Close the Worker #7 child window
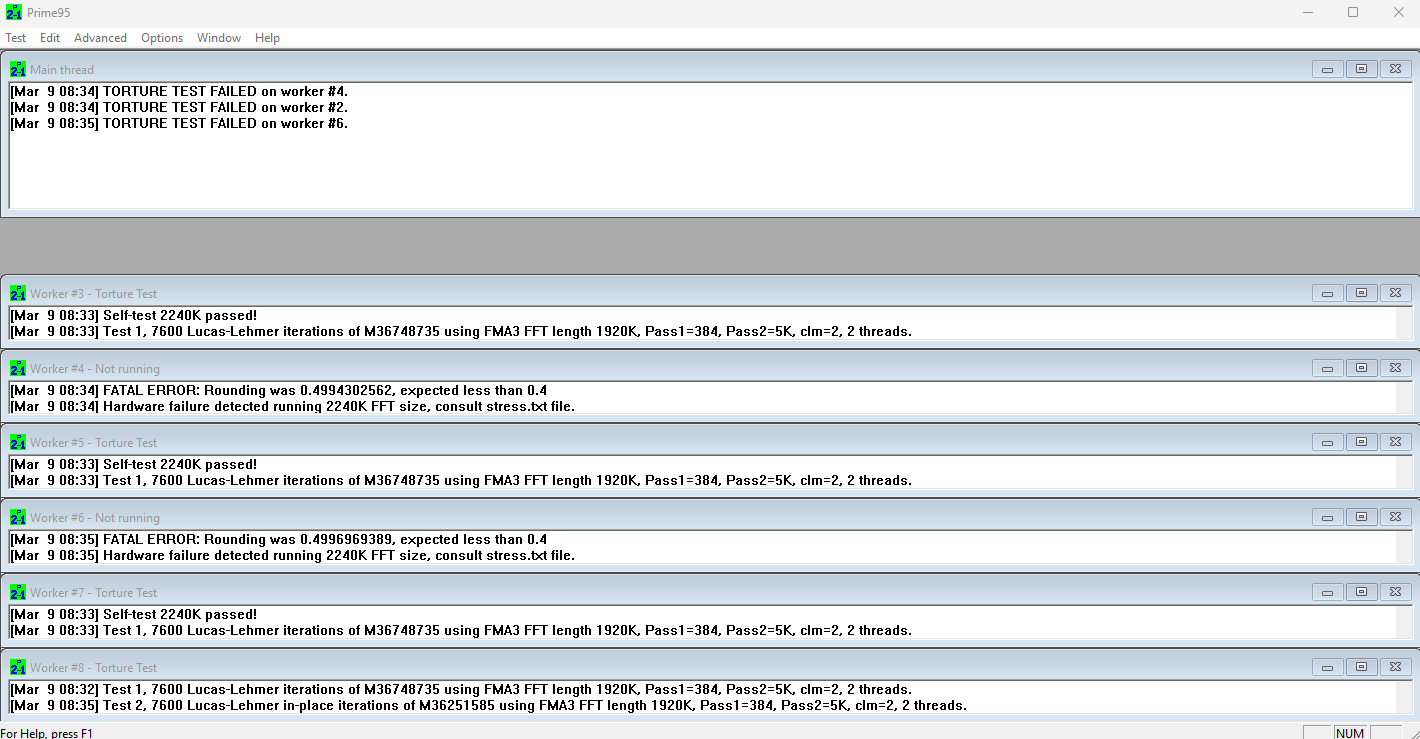1420x739 pixels. pos(1395,592)
